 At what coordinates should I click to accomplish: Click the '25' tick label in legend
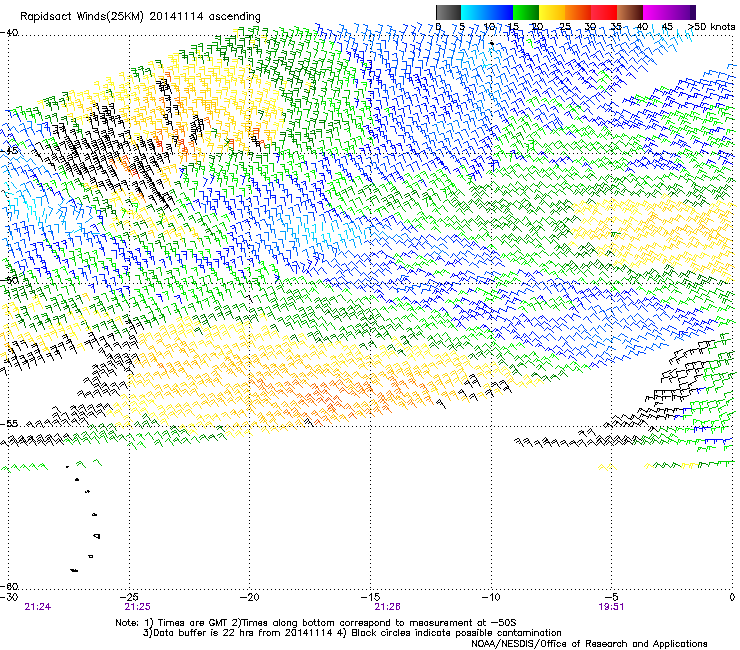click(x=565, y=27)
